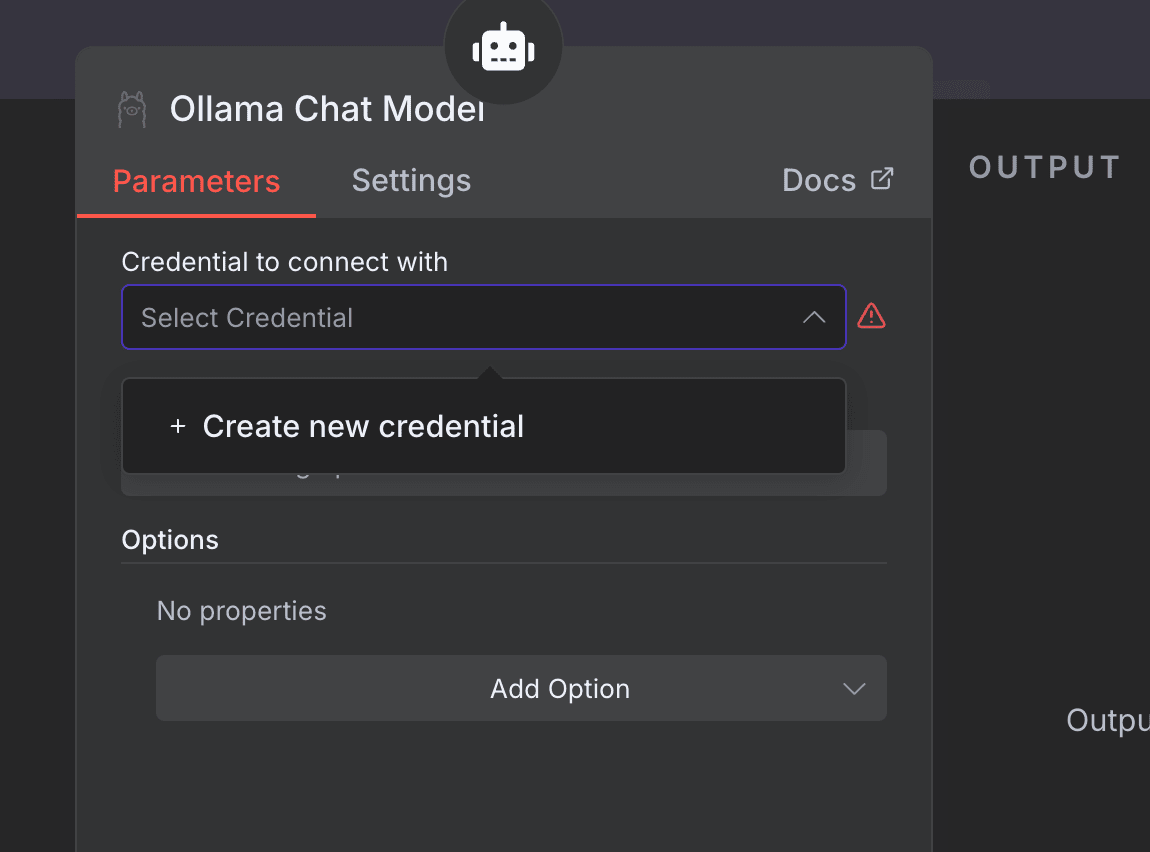Switch to the Parameters tab
Image resolution: width=1150 pixels, height=852 pixels.
[x=196, y=181]
